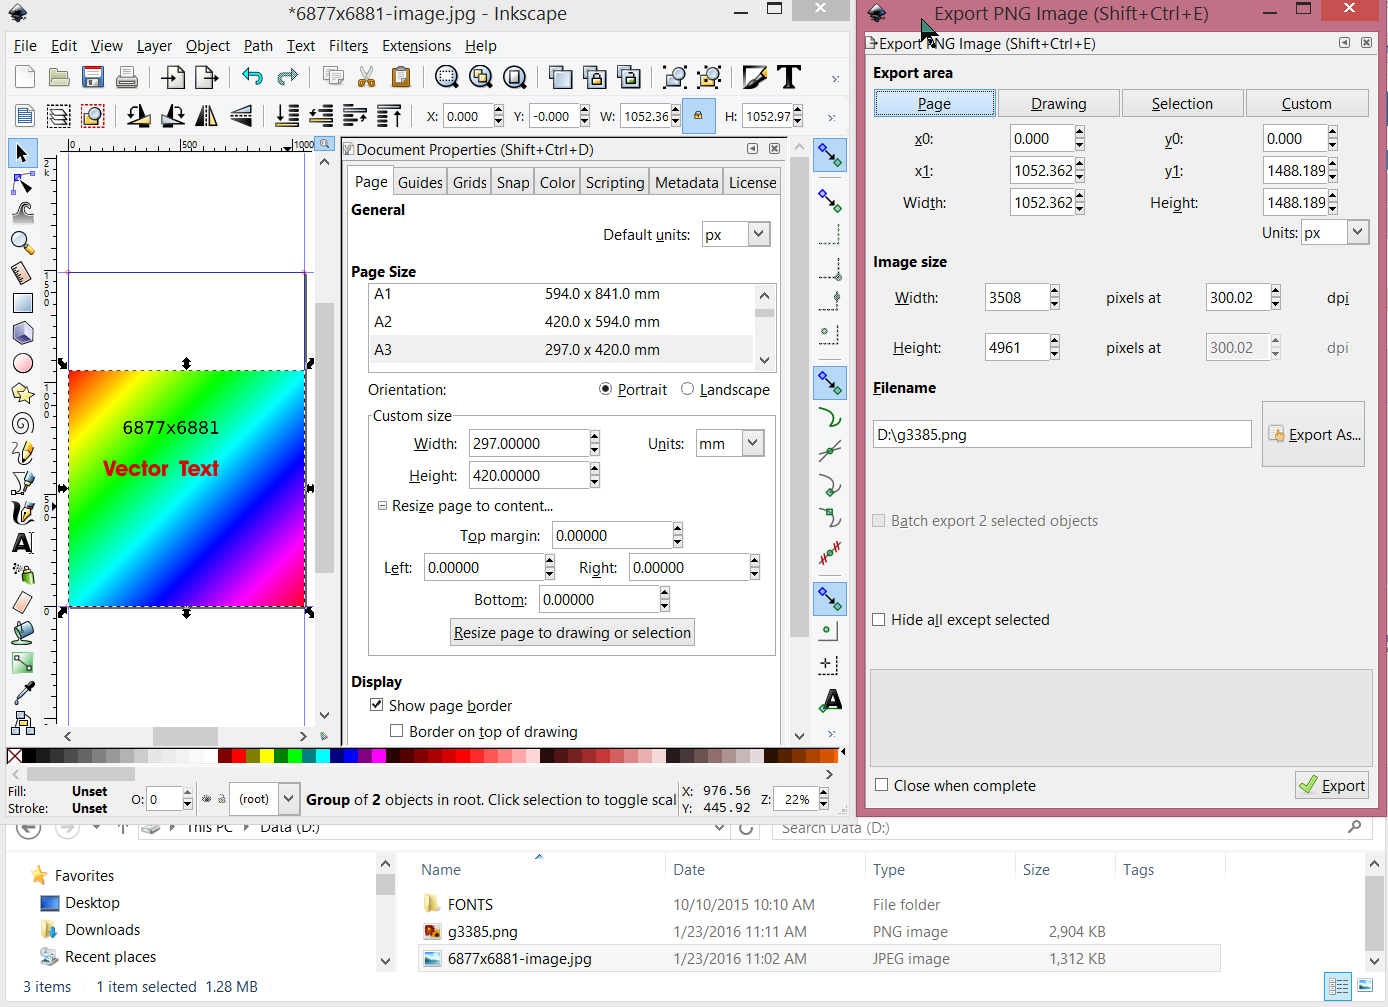This screenshot has width=1388, height=1007.
Task: Click the Undo arrow icon
Action: coord(252,78)
